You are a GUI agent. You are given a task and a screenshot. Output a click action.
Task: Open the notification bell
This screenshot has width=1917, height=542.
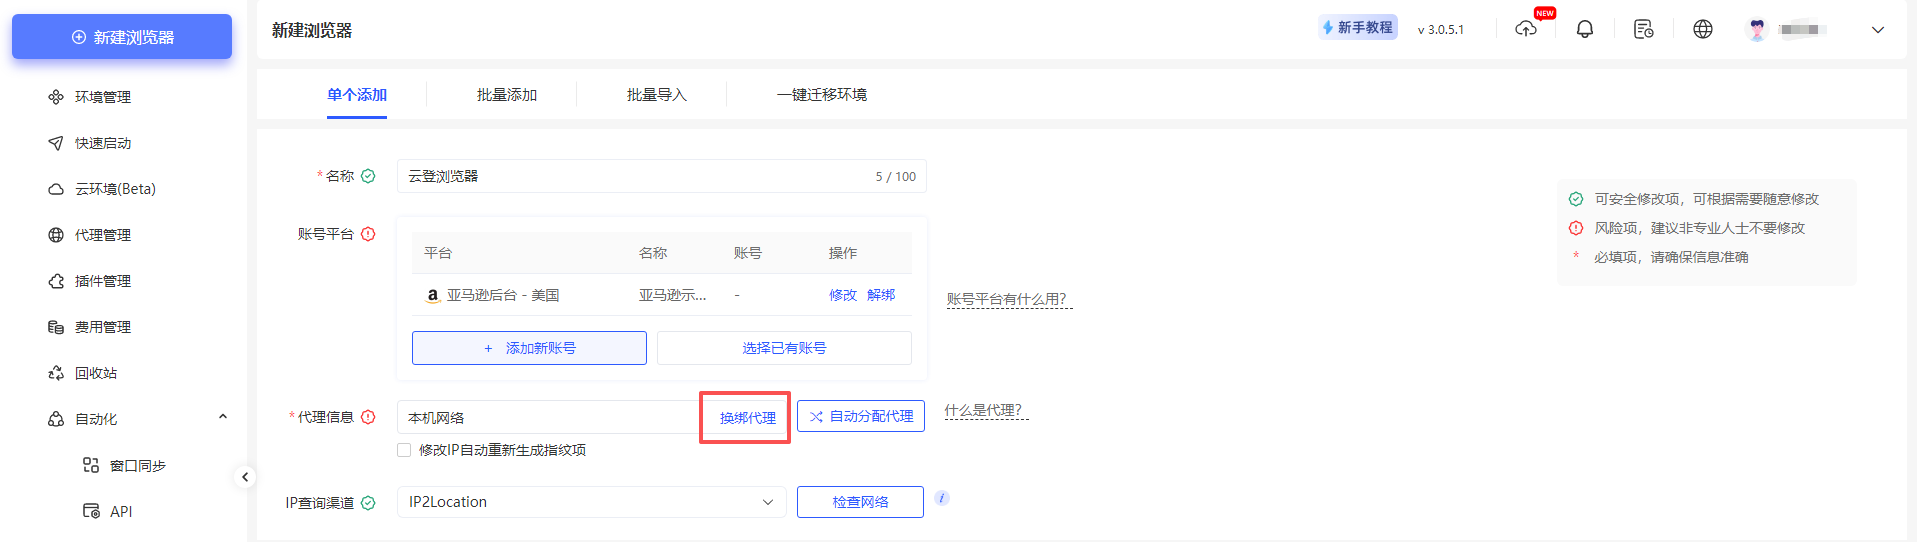pyautogui.click(x=1585, y=29)
